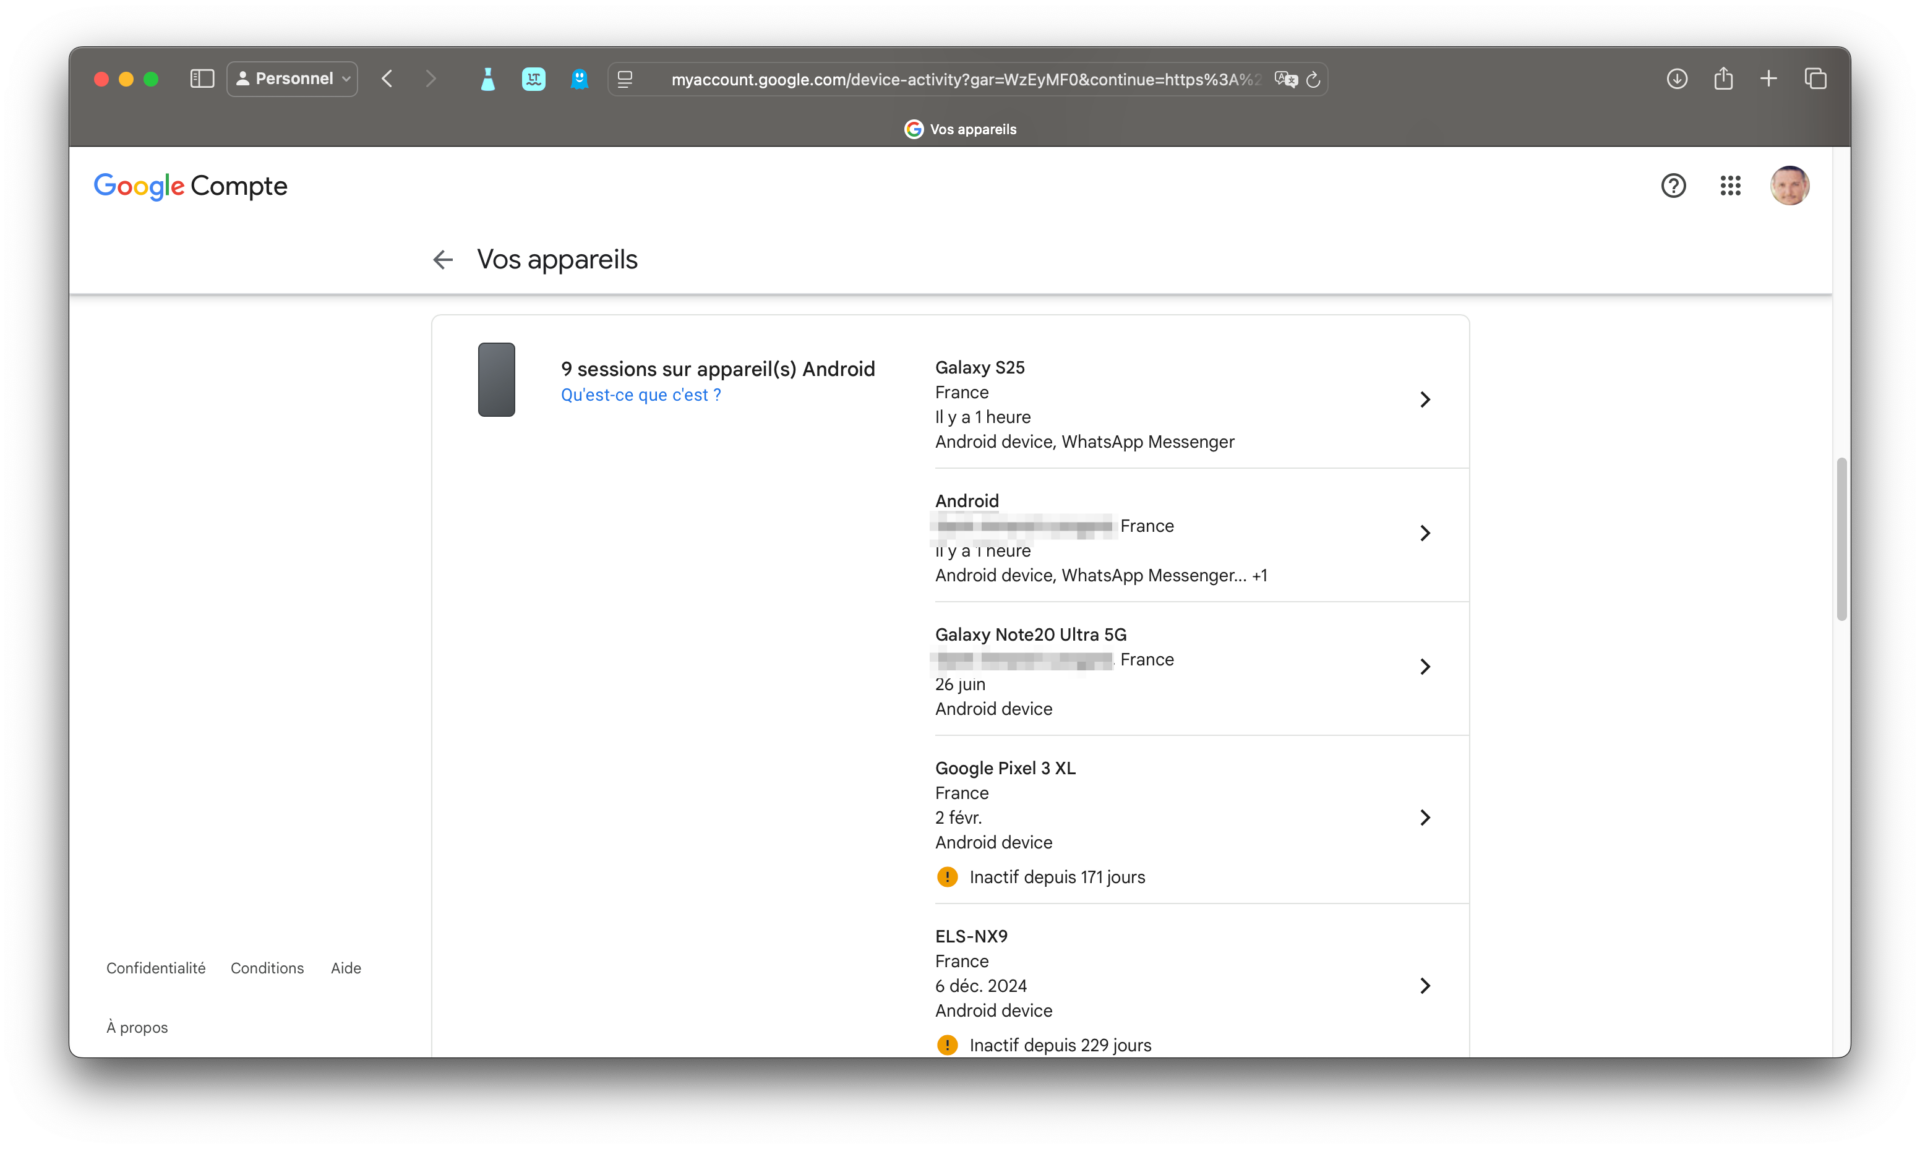
Task: Click the Android phone device thumbnail
Action: [496, 380]
